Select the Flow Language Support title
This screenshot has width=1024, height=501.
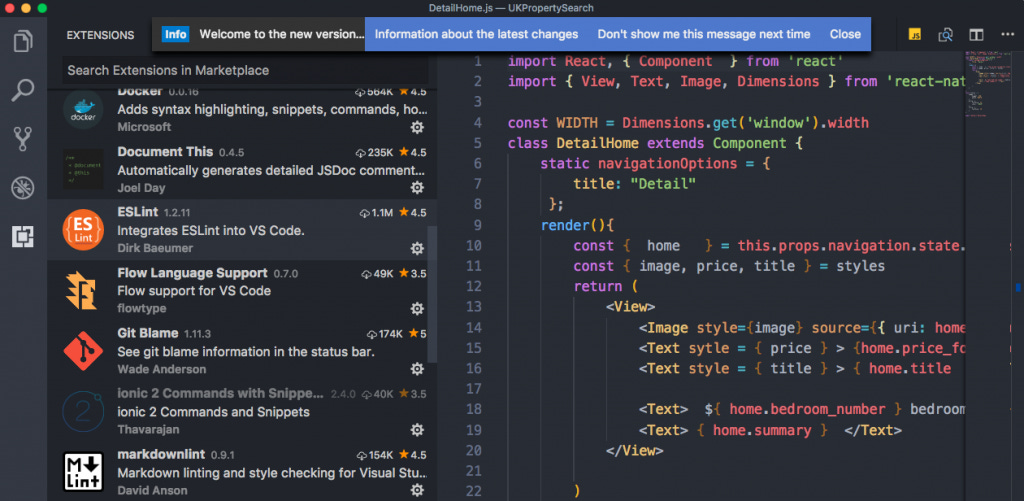pyautogui.click(x=193, y=272)
